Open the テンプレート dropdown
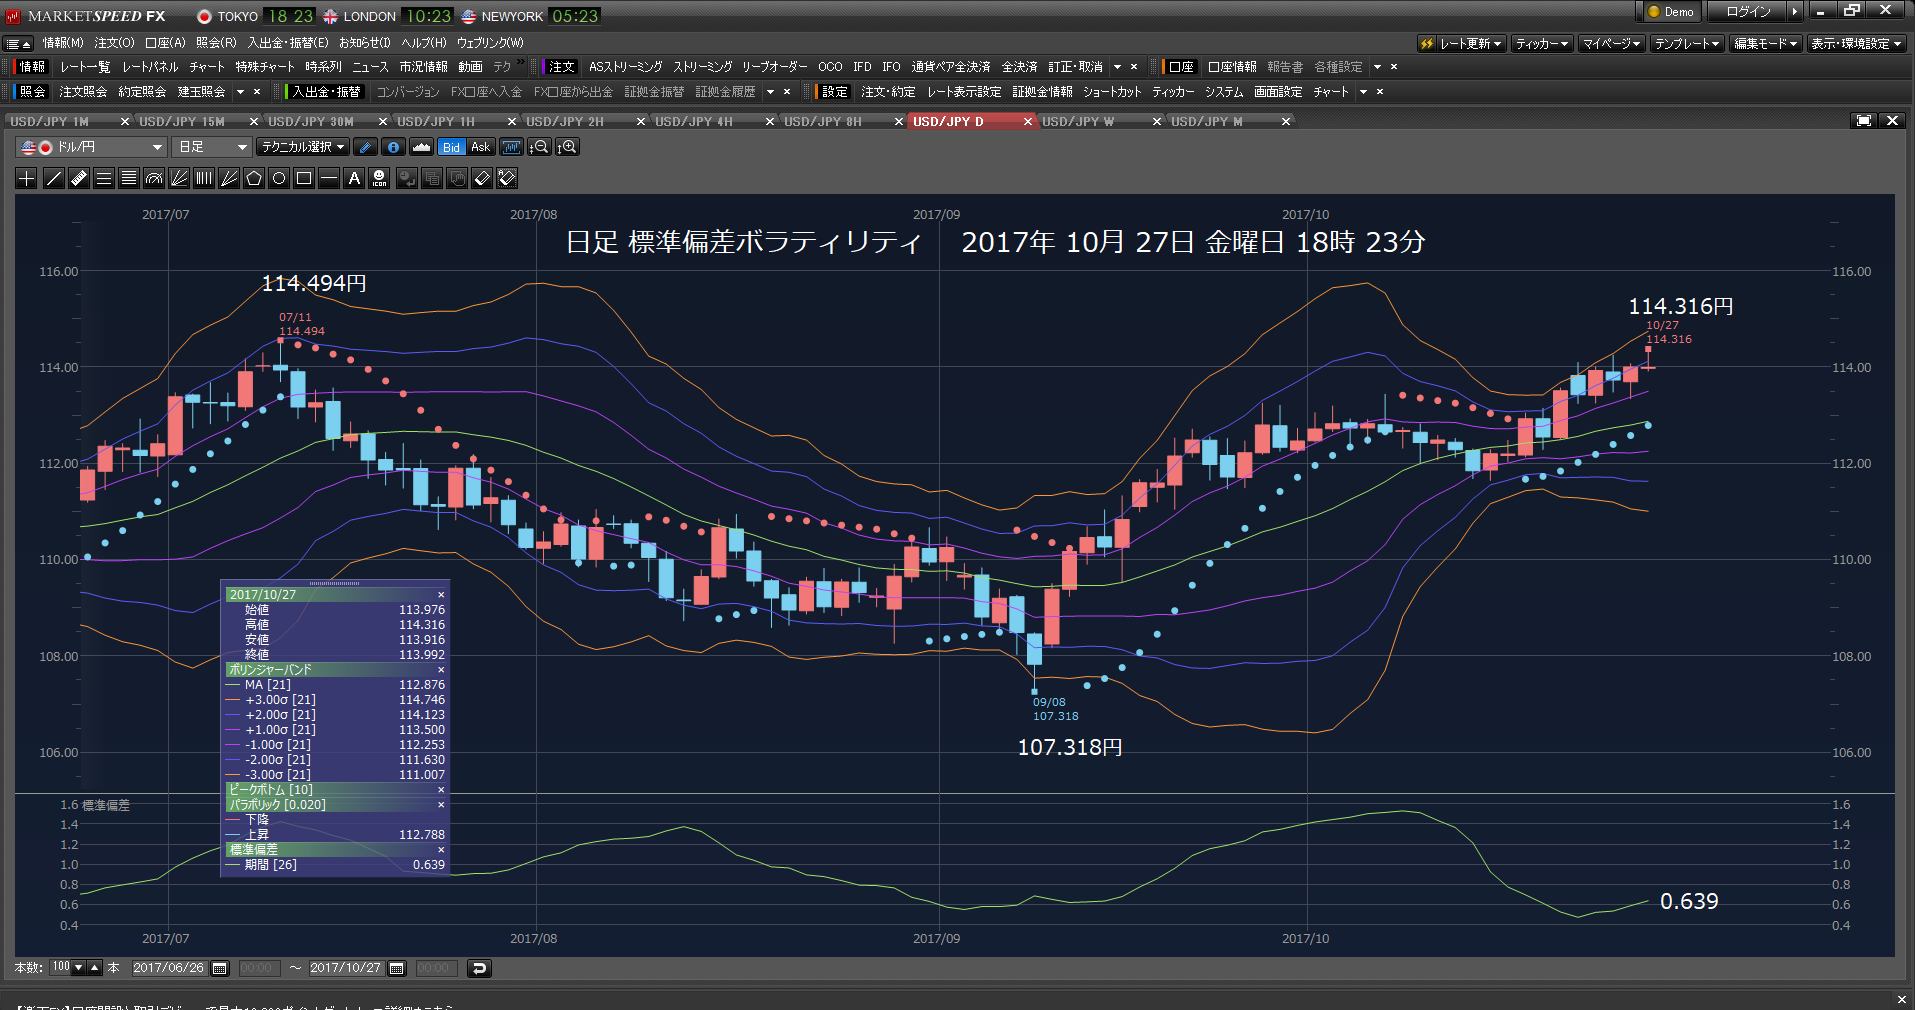This screenshot has height=1010, width=1915. tap(1687, 44)
